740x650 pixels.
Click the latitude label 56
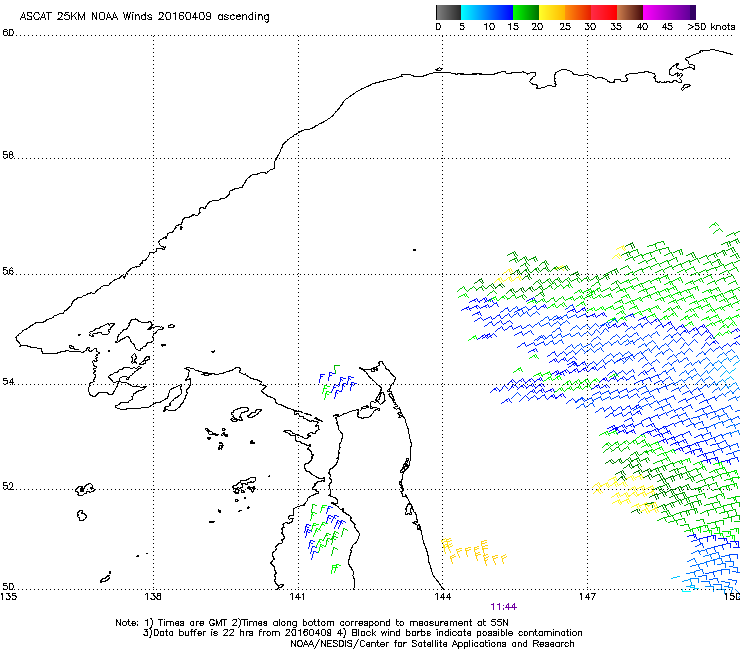[x=8, y=271]
